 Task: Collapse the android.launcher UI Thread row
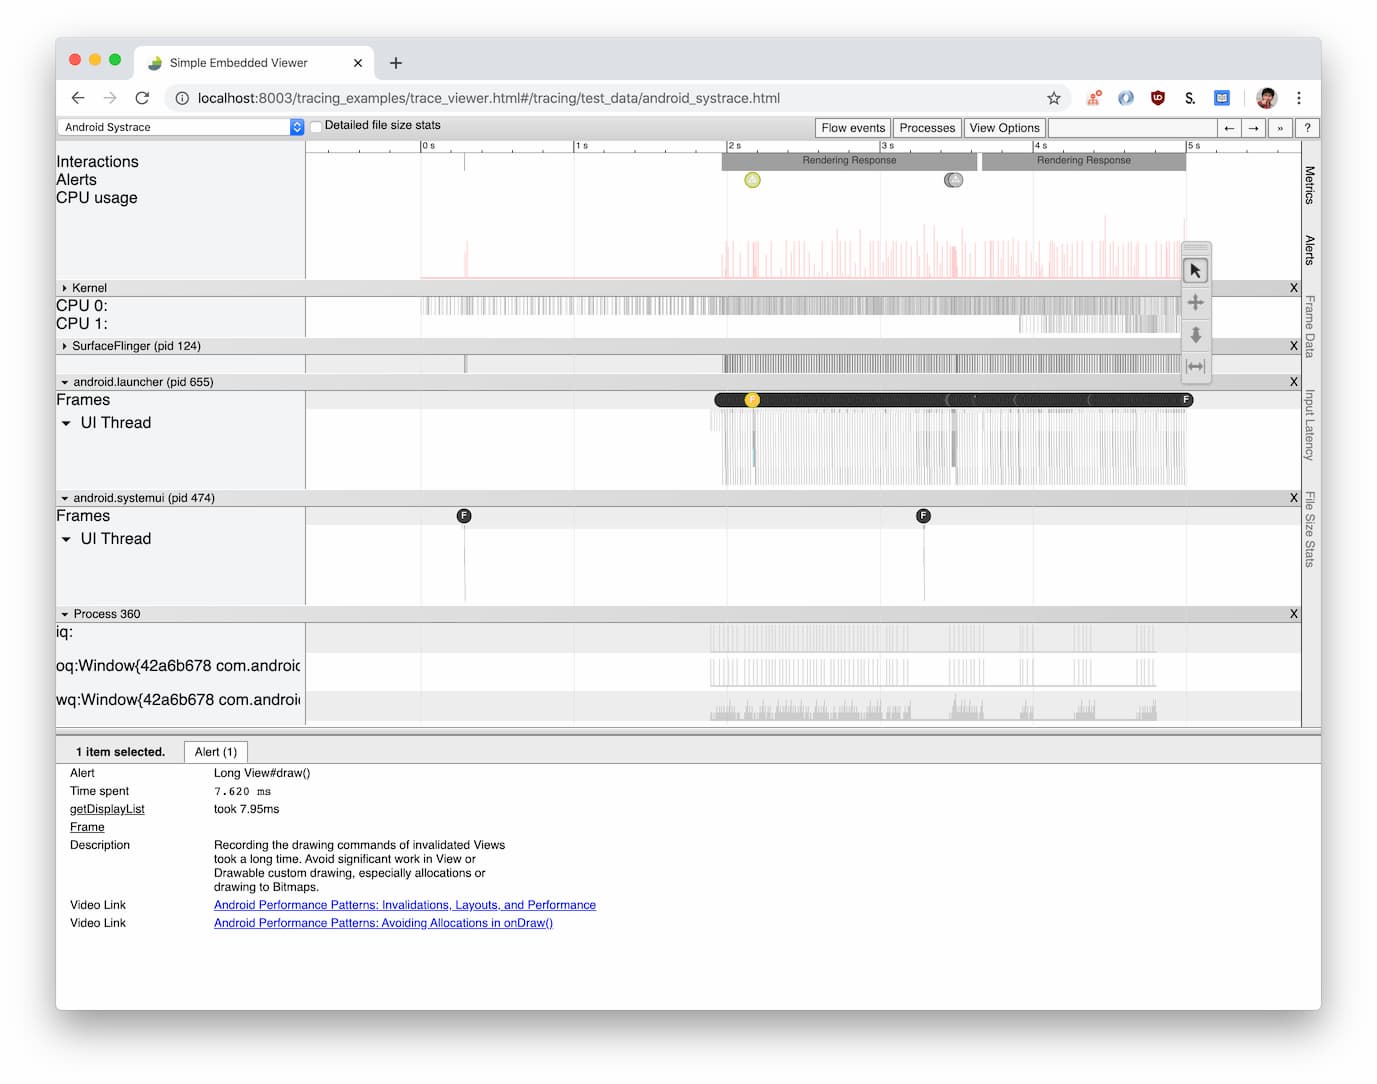click(x=66, y=423)
